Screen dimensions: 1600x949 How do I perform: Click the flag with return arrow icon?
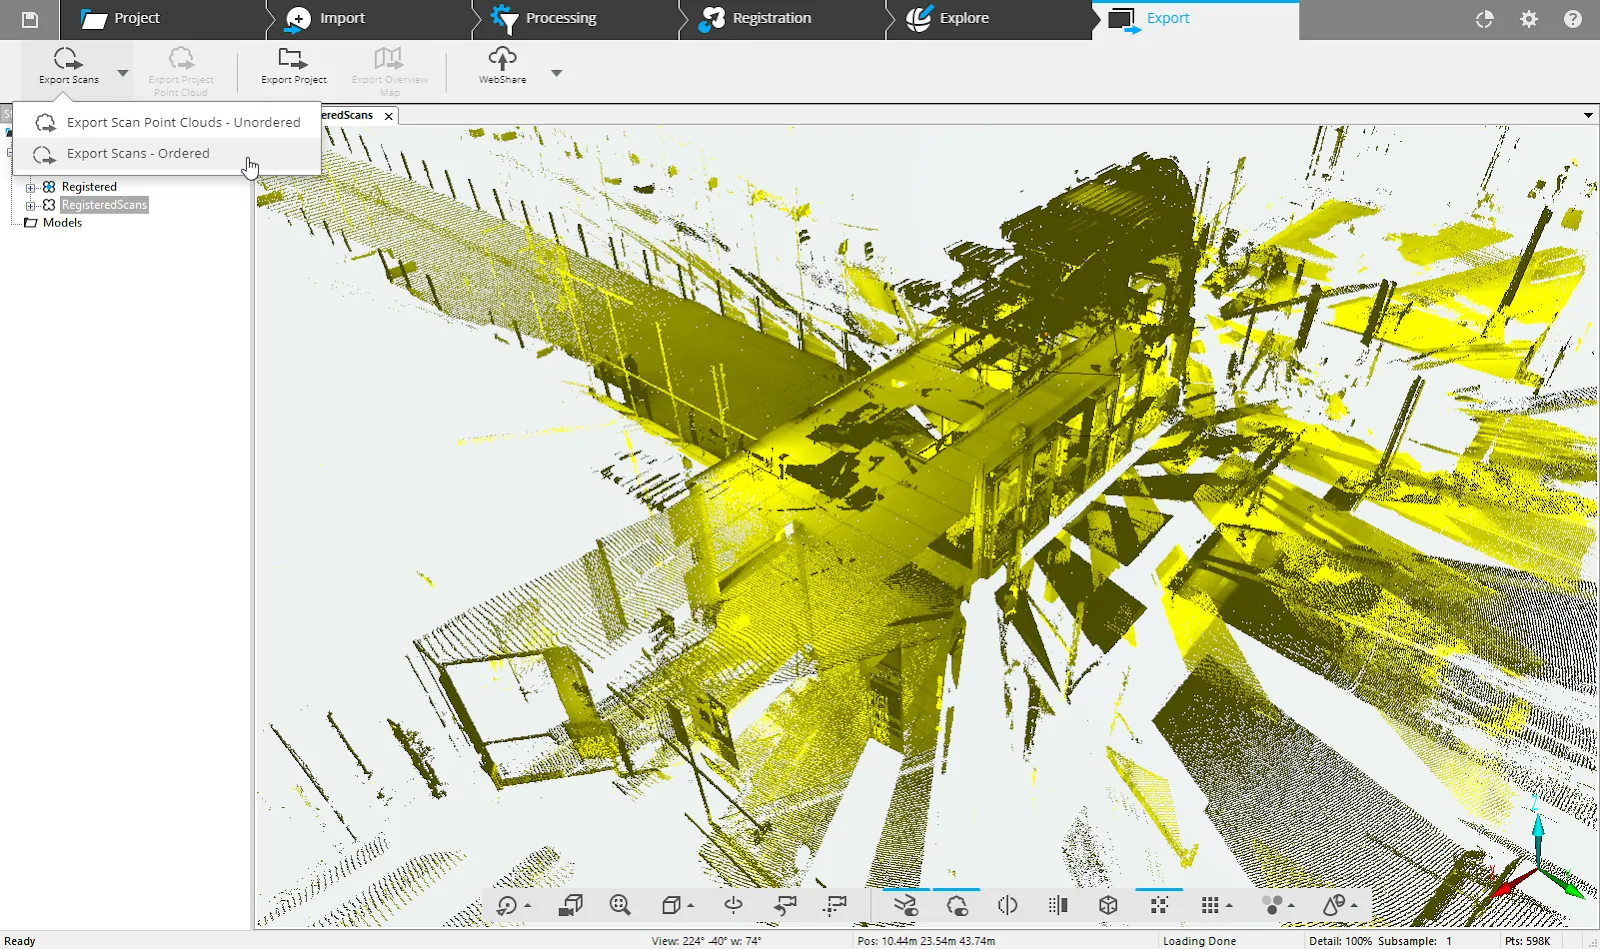tap(785, 905)
